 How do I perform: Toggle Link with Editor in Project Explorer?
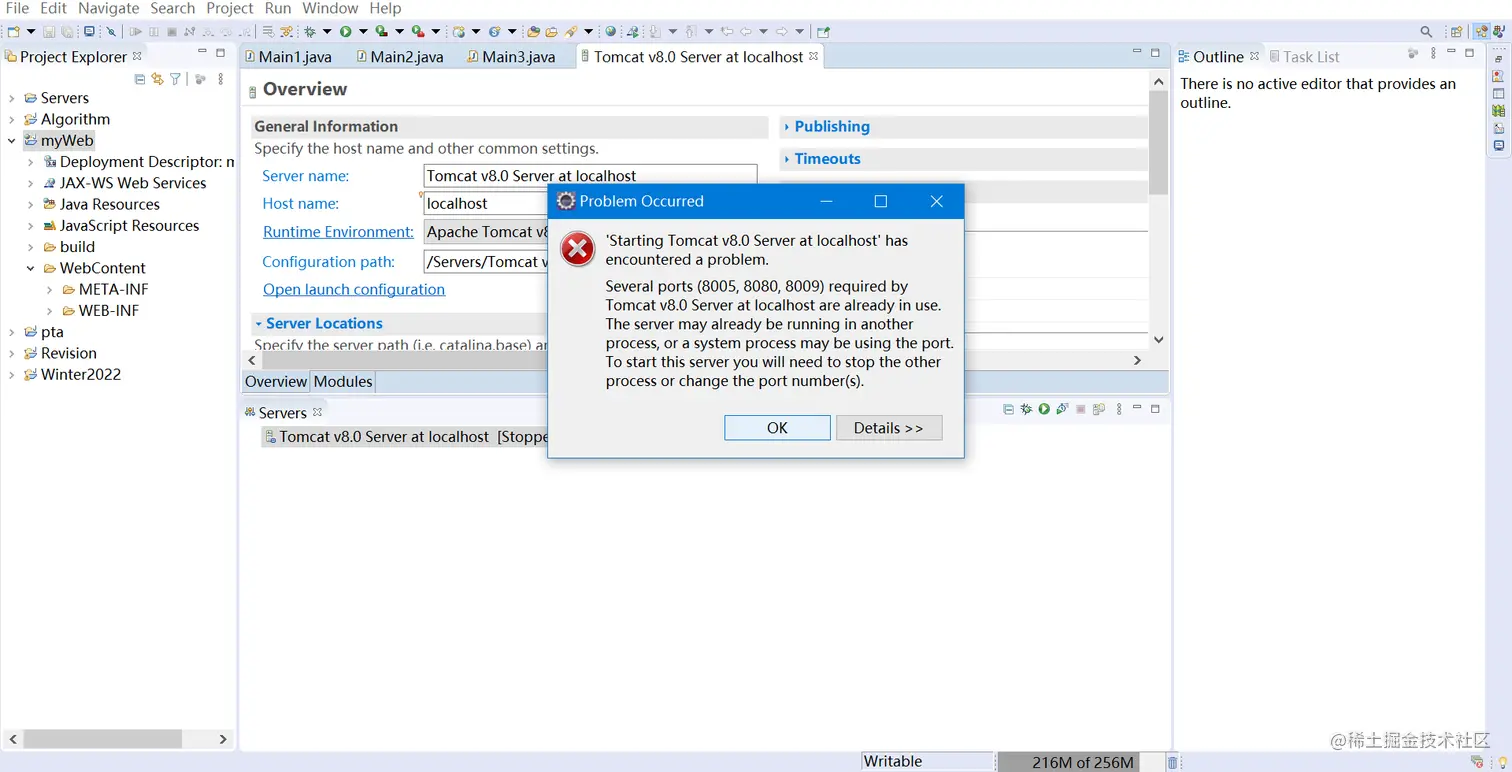157,79
